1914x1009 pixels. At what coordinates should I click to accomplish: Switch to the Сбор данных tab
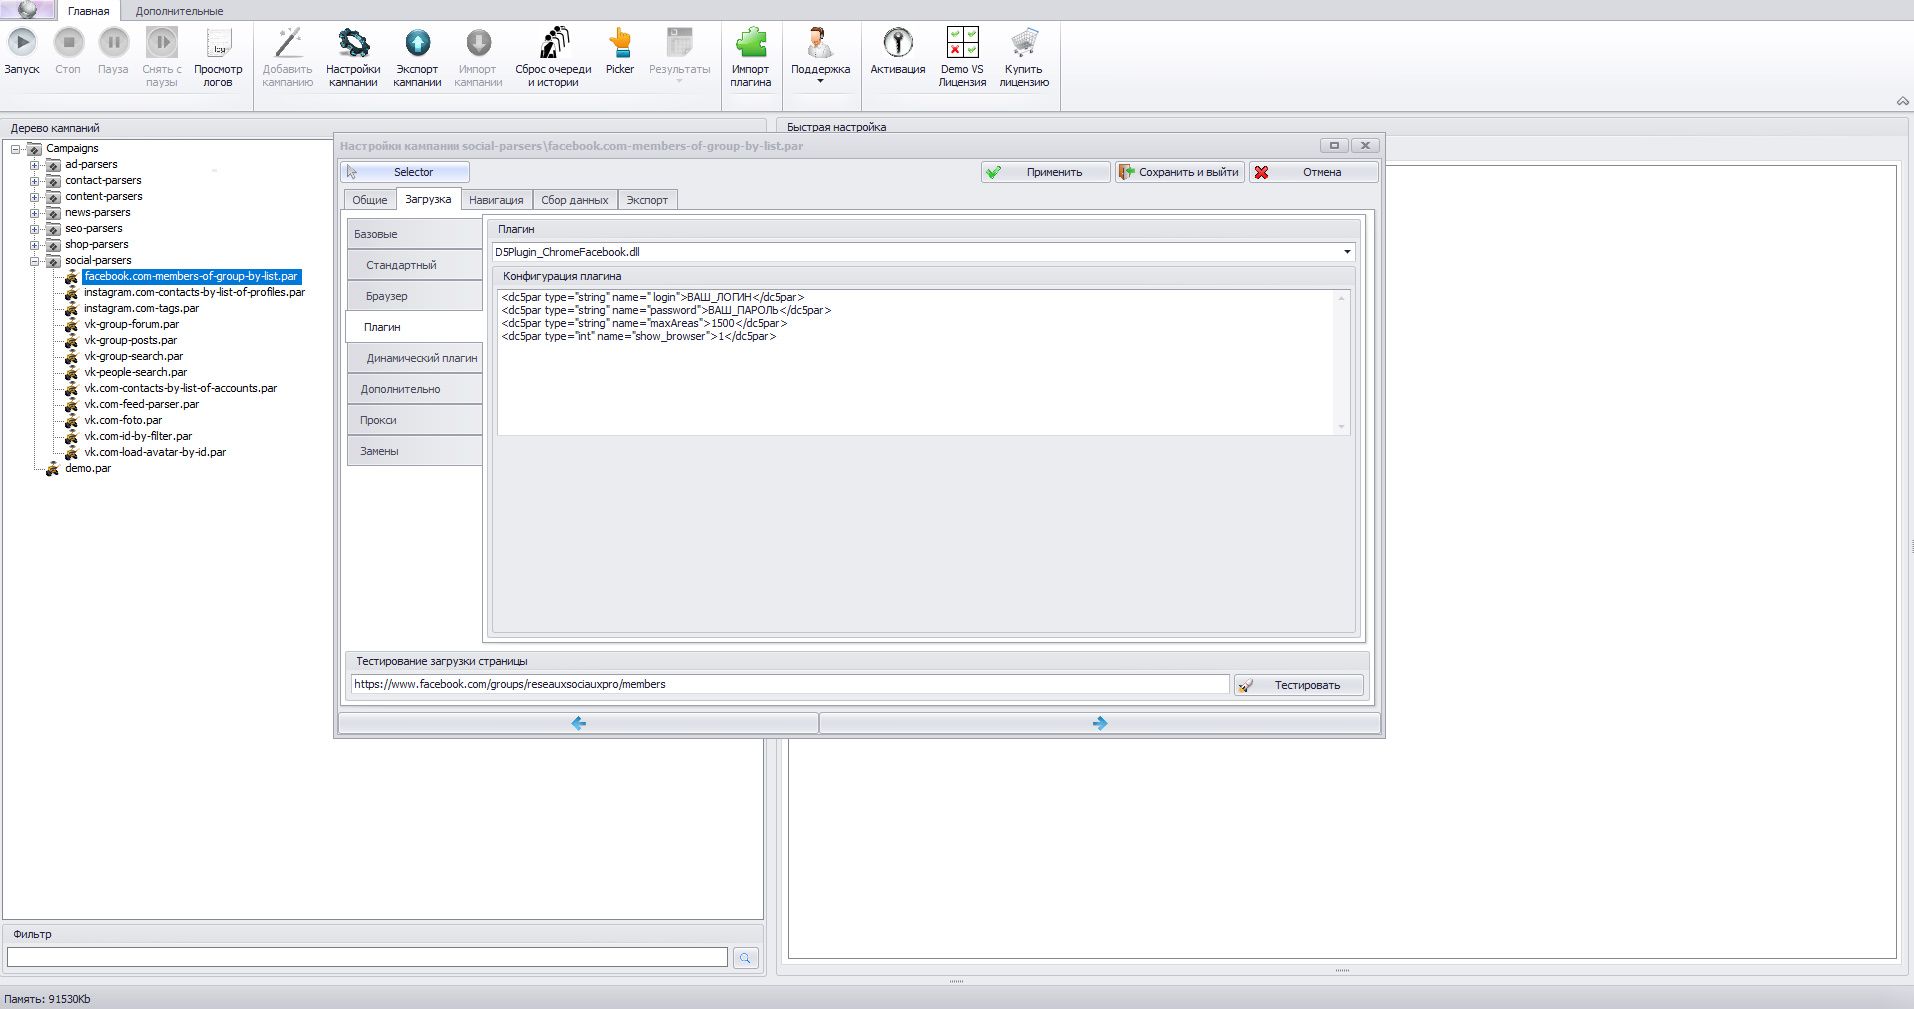coord(575,200)
